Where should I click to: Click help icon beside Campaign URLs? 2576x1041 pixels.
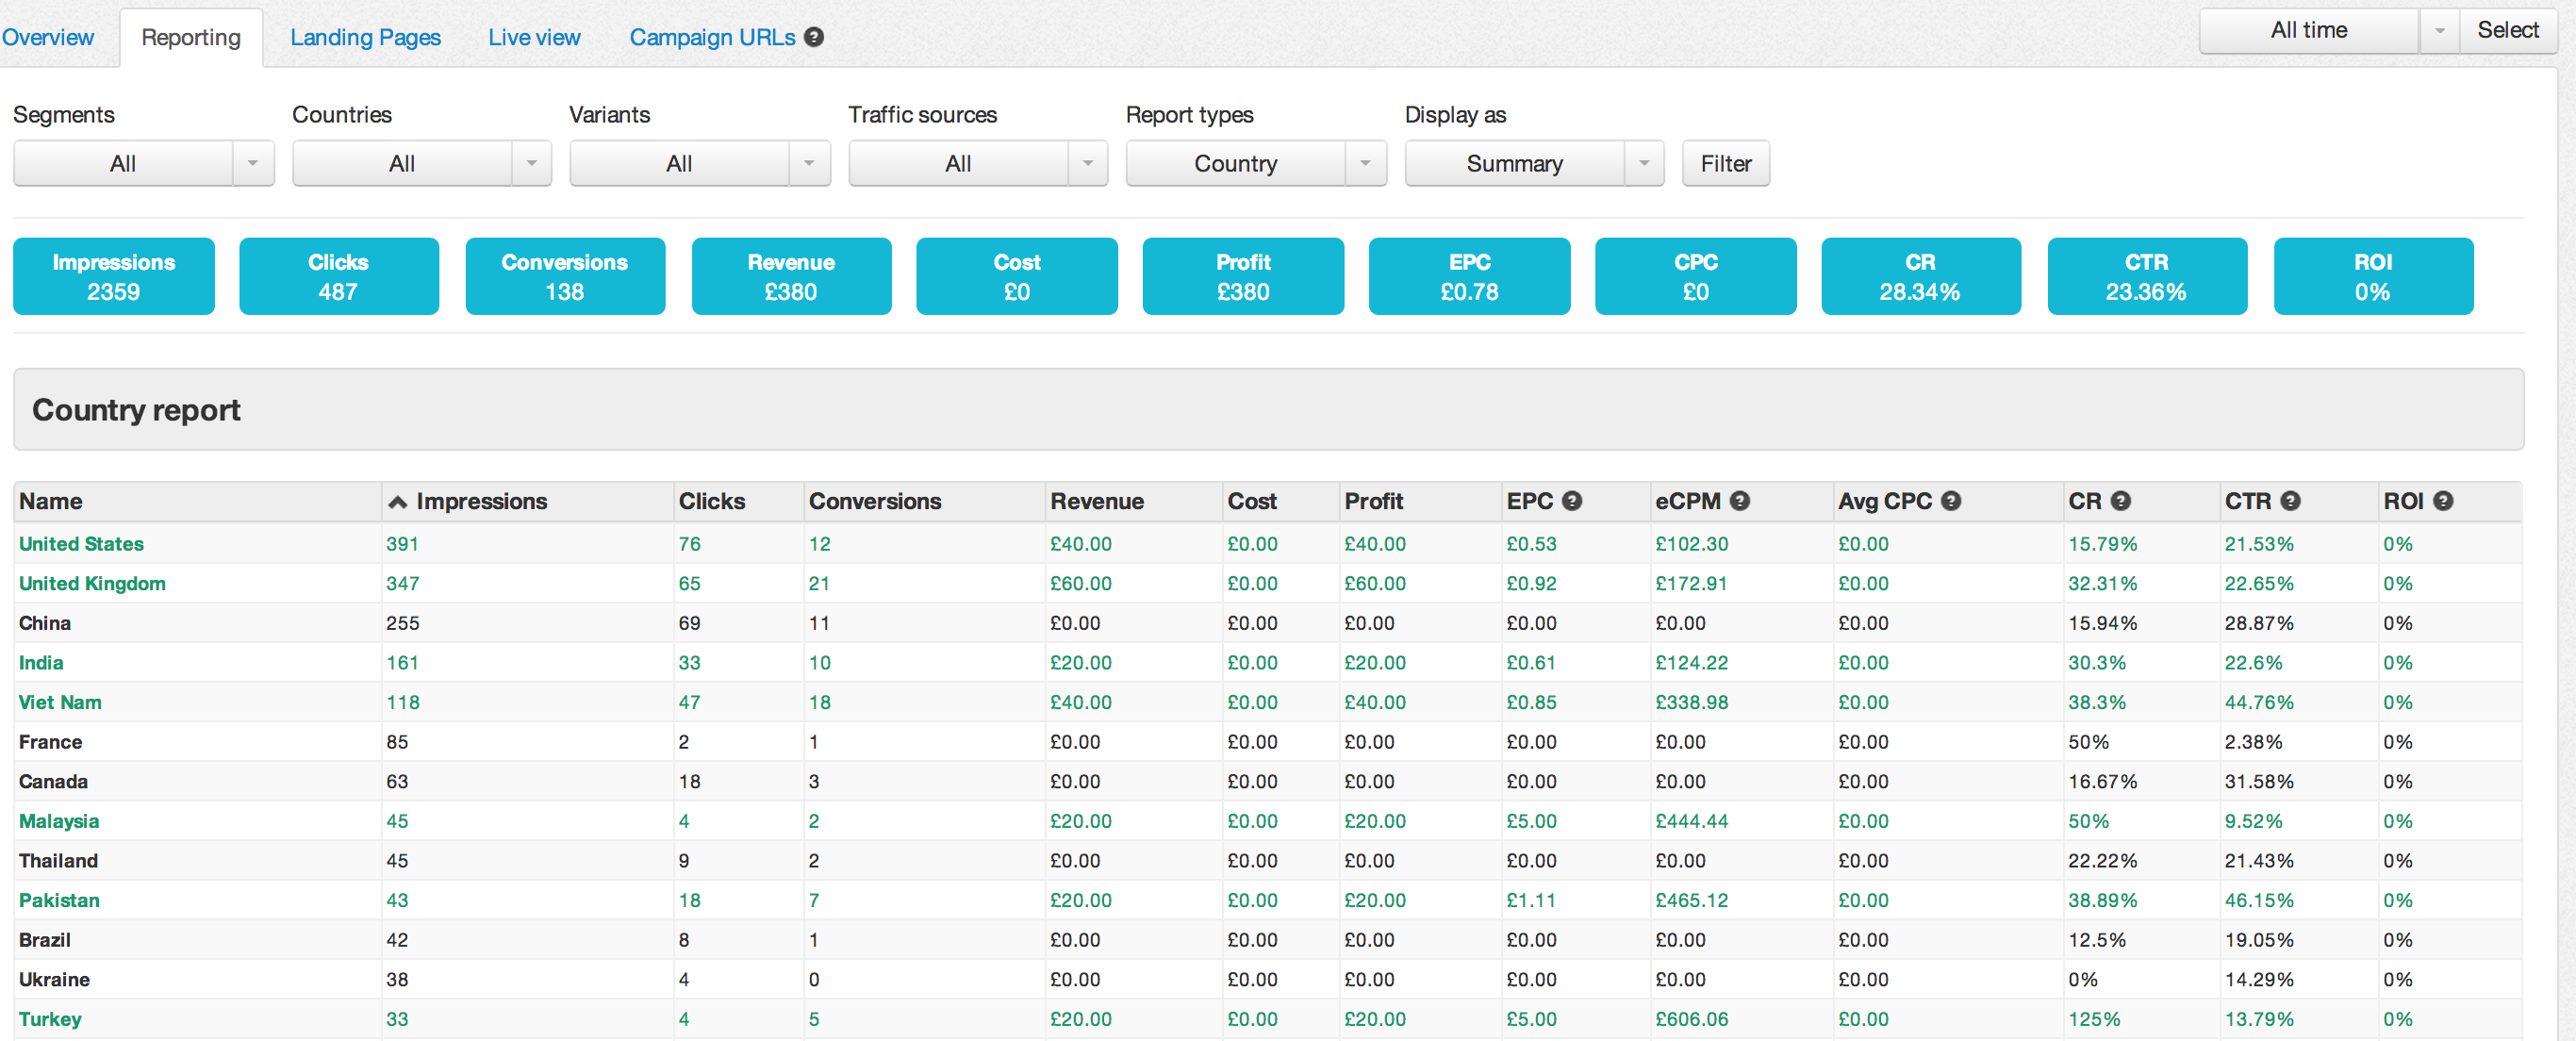814,37
